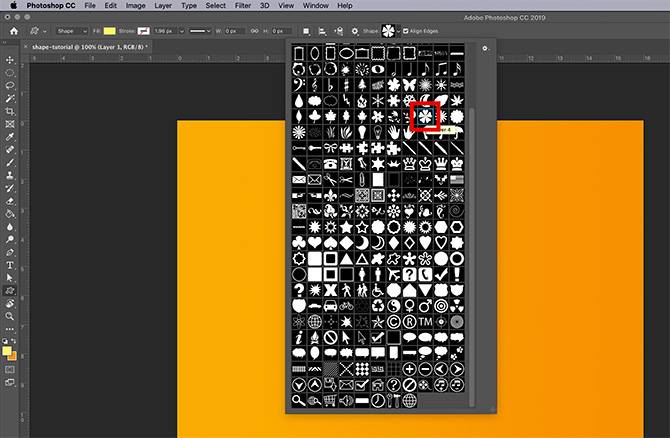This screenshot has width=670, height=438.
Task: Select the Frame tool
Action: (9, 124)
